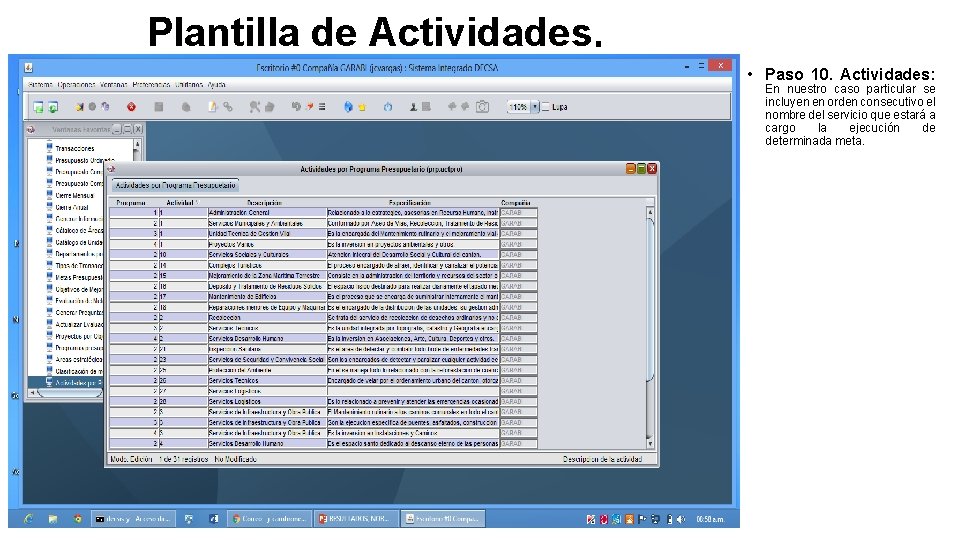Click the list lines toolbar icon
Screen dimensions: 960x540
[322, 107]
